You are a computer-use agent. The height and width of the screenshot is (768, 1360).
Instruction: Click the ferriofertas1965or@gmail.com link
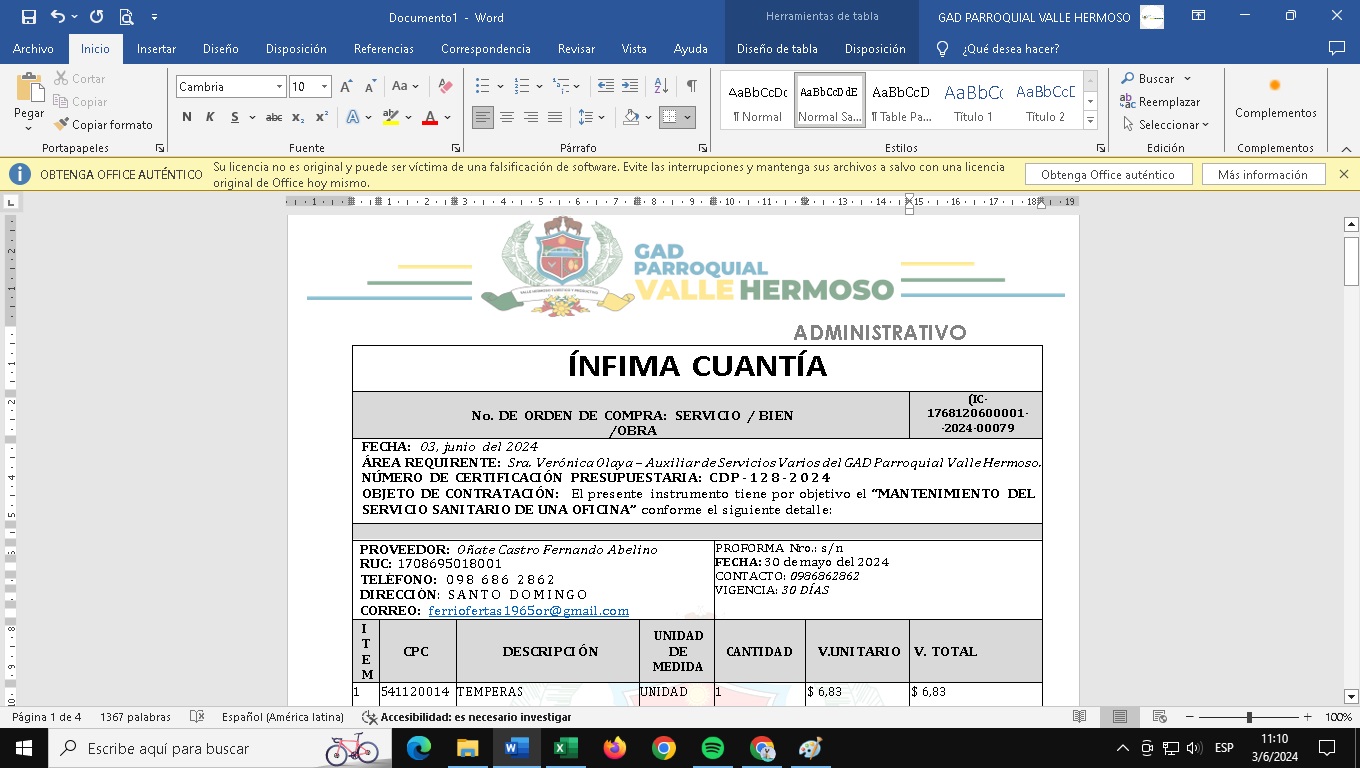(528, 611)
